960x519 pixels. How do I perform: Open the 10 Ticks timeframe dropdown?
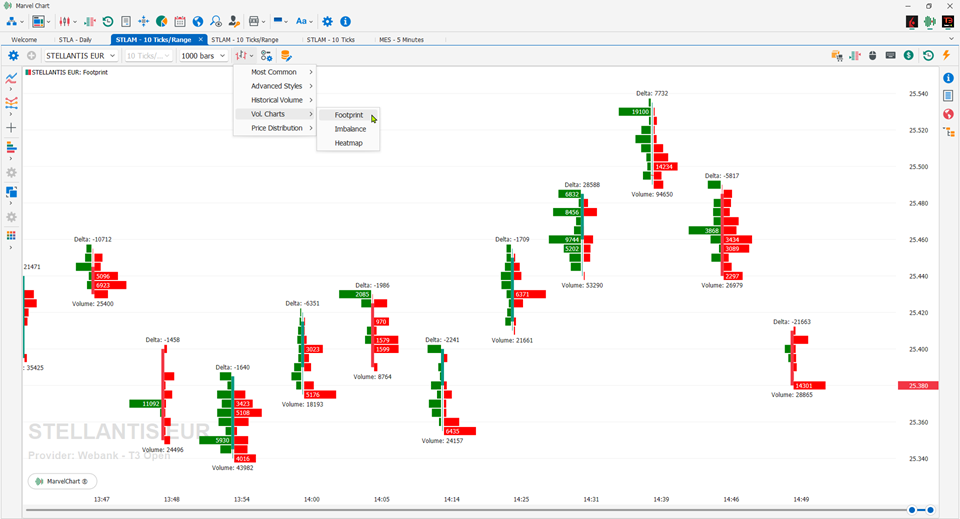pyautogui.click(x=148, y=56)
